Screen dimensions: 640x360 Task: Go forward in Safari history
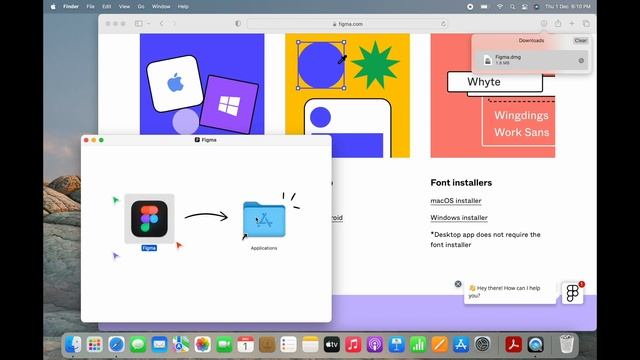(174, 24)
